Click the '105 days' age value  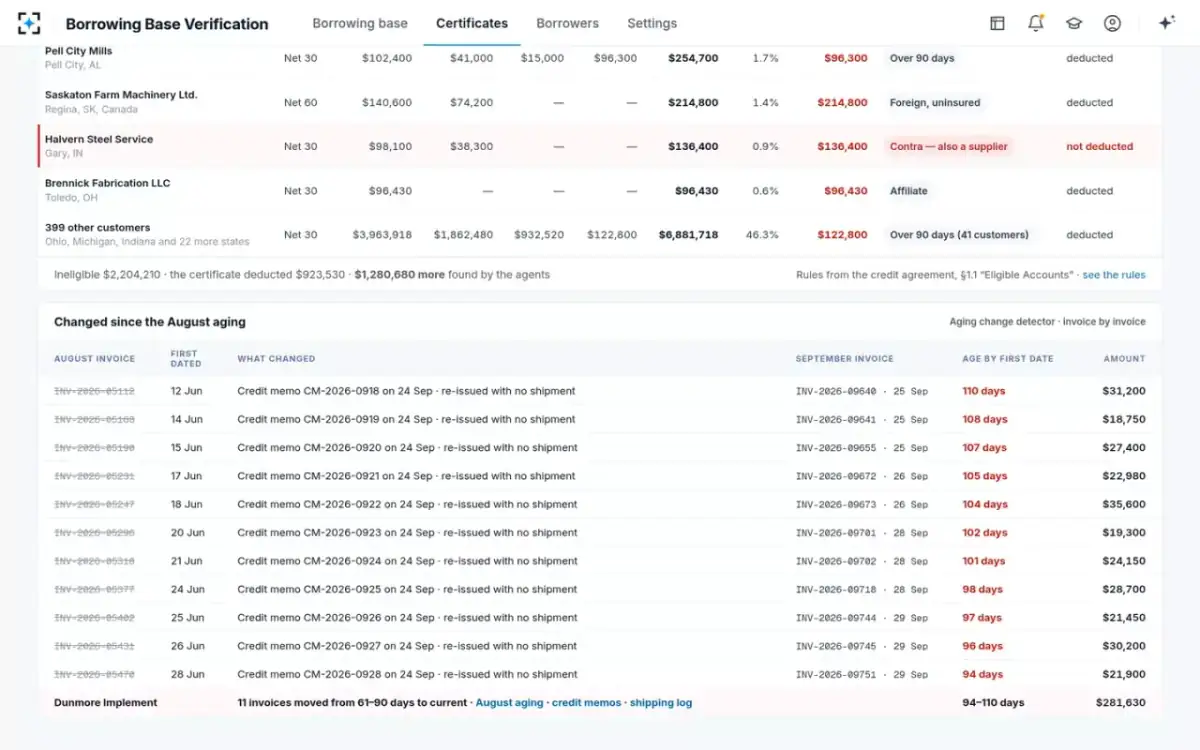pyautogui.click(x=985, y=476)
